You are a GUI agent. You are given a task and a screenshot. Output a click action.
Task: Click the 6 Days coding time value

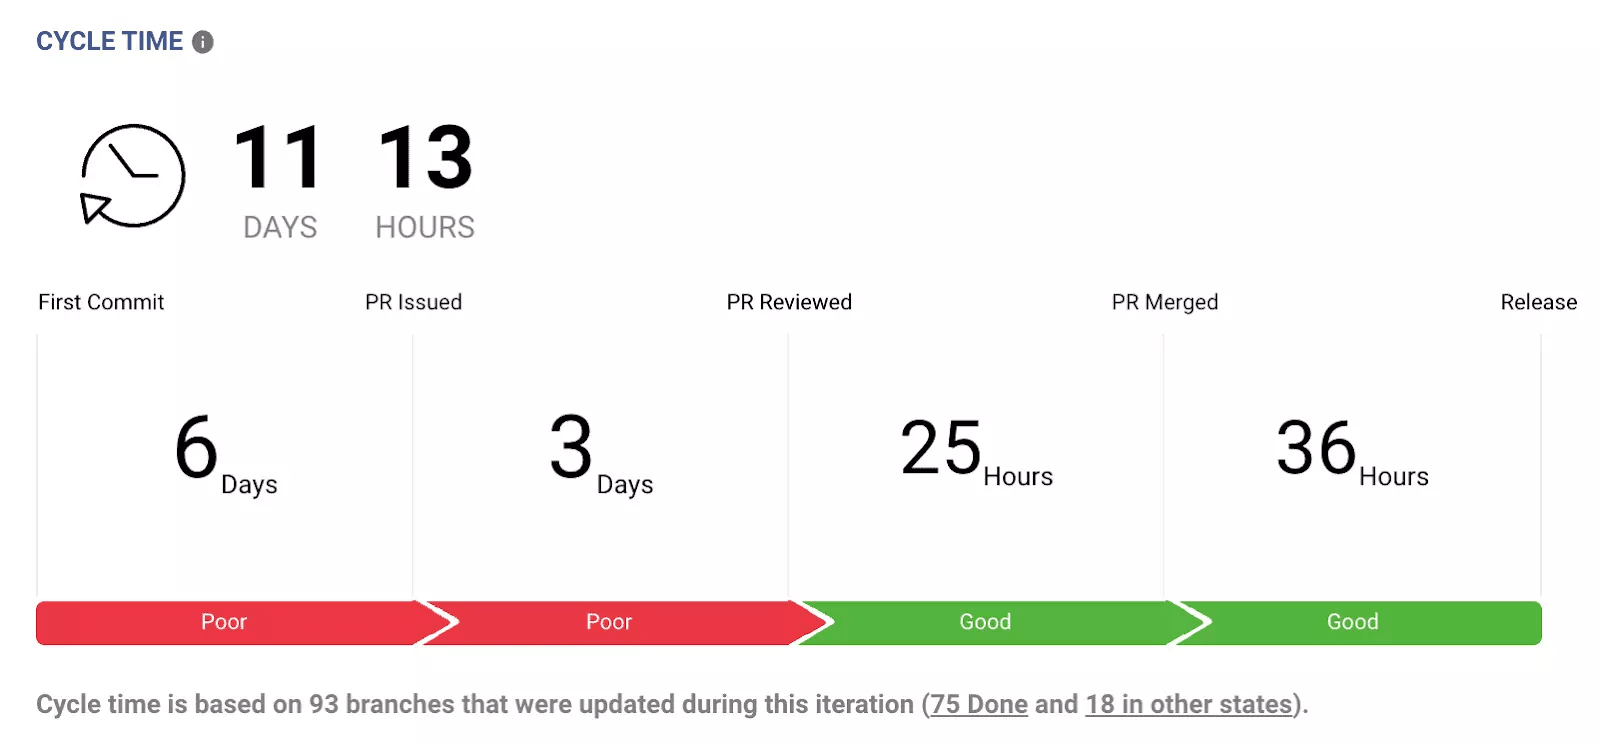pyautogui.click(x=226, y=451)
